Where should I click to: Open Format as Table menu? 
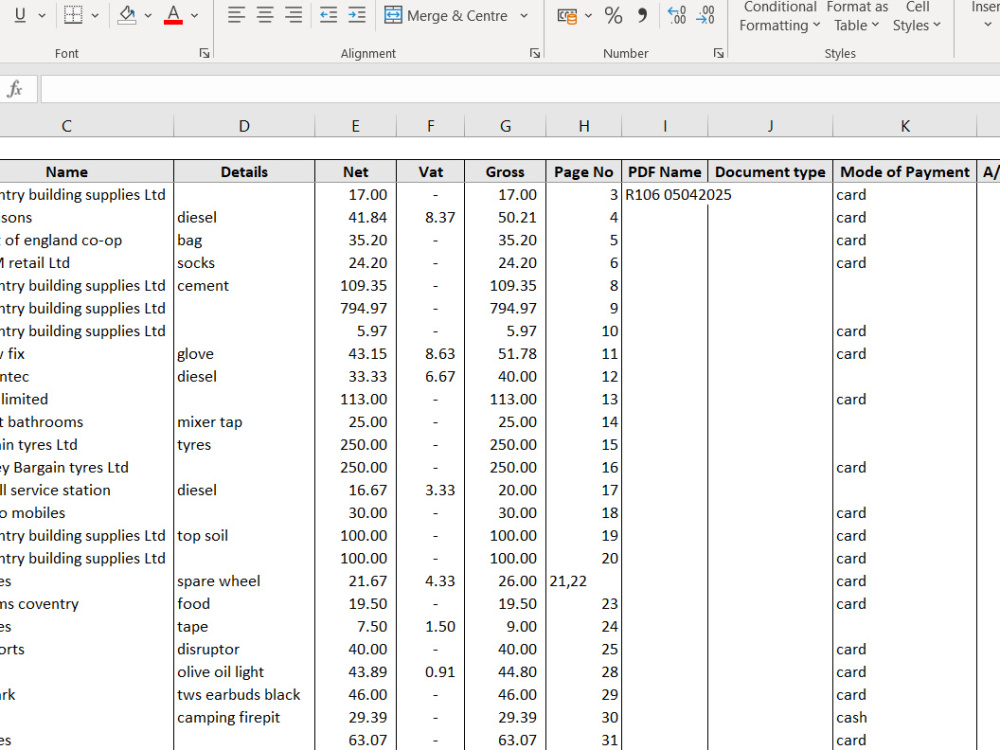tap(857, 17)
